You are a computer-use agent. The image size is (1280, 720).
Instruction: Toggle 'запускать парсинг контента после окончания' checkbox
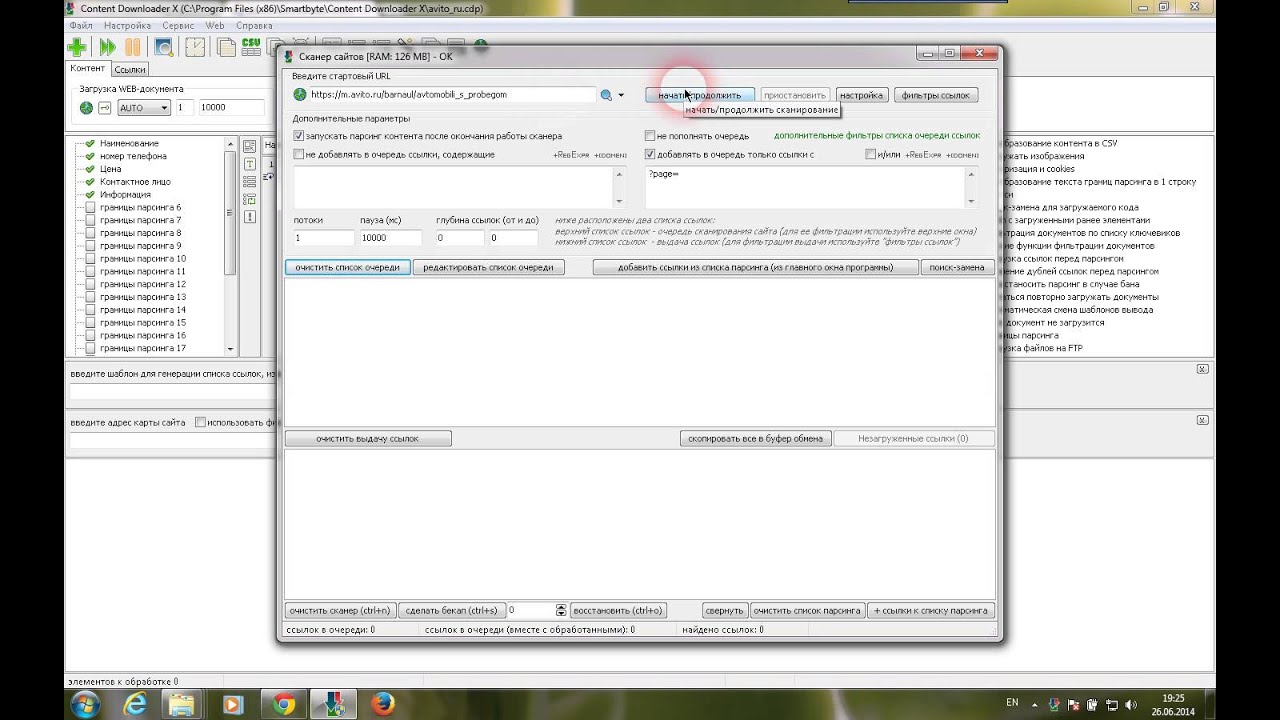299,136
